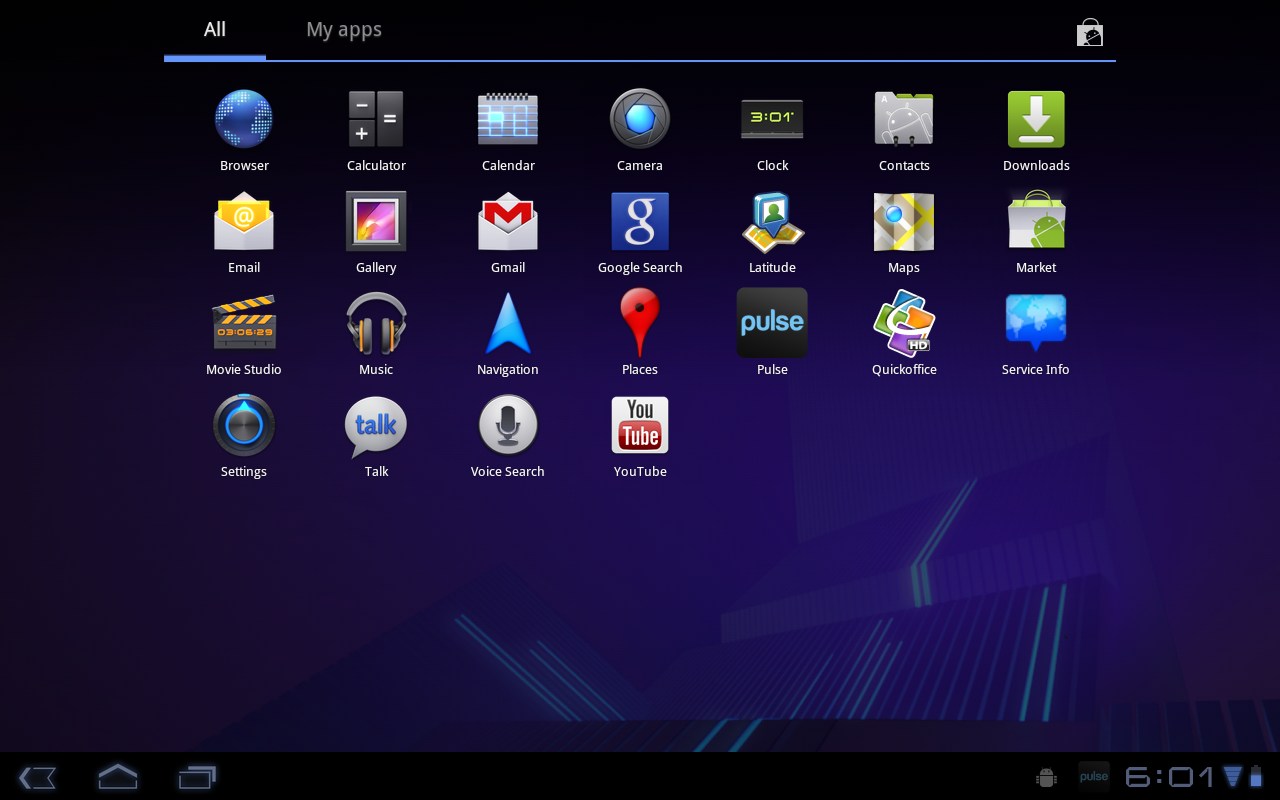Open system clock showing 6:01

click(1170, 776)
